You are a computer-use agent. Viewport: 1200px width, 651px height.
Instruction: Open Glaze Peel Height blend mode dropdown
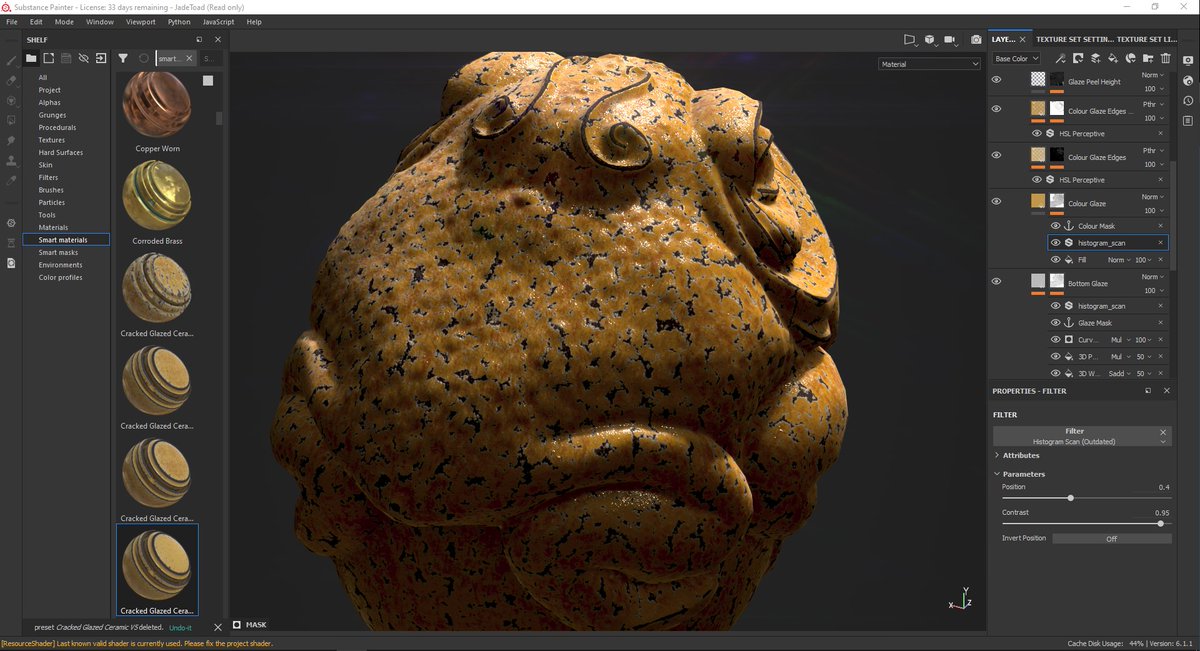pyautogui.click(x=1153, y=75)
